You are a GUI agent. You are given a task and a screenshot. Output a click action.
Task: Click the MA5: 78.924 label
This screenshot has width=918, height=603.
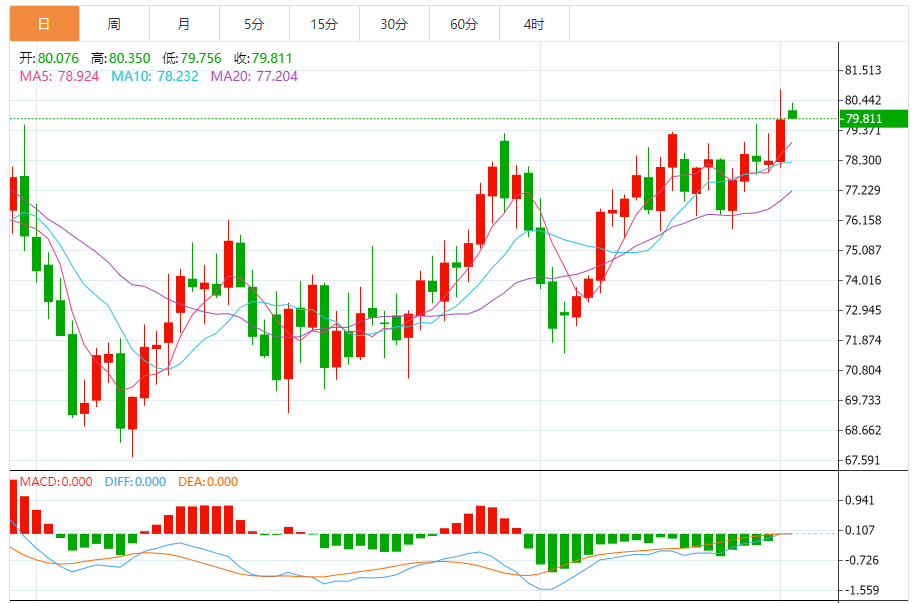point(60,77)
